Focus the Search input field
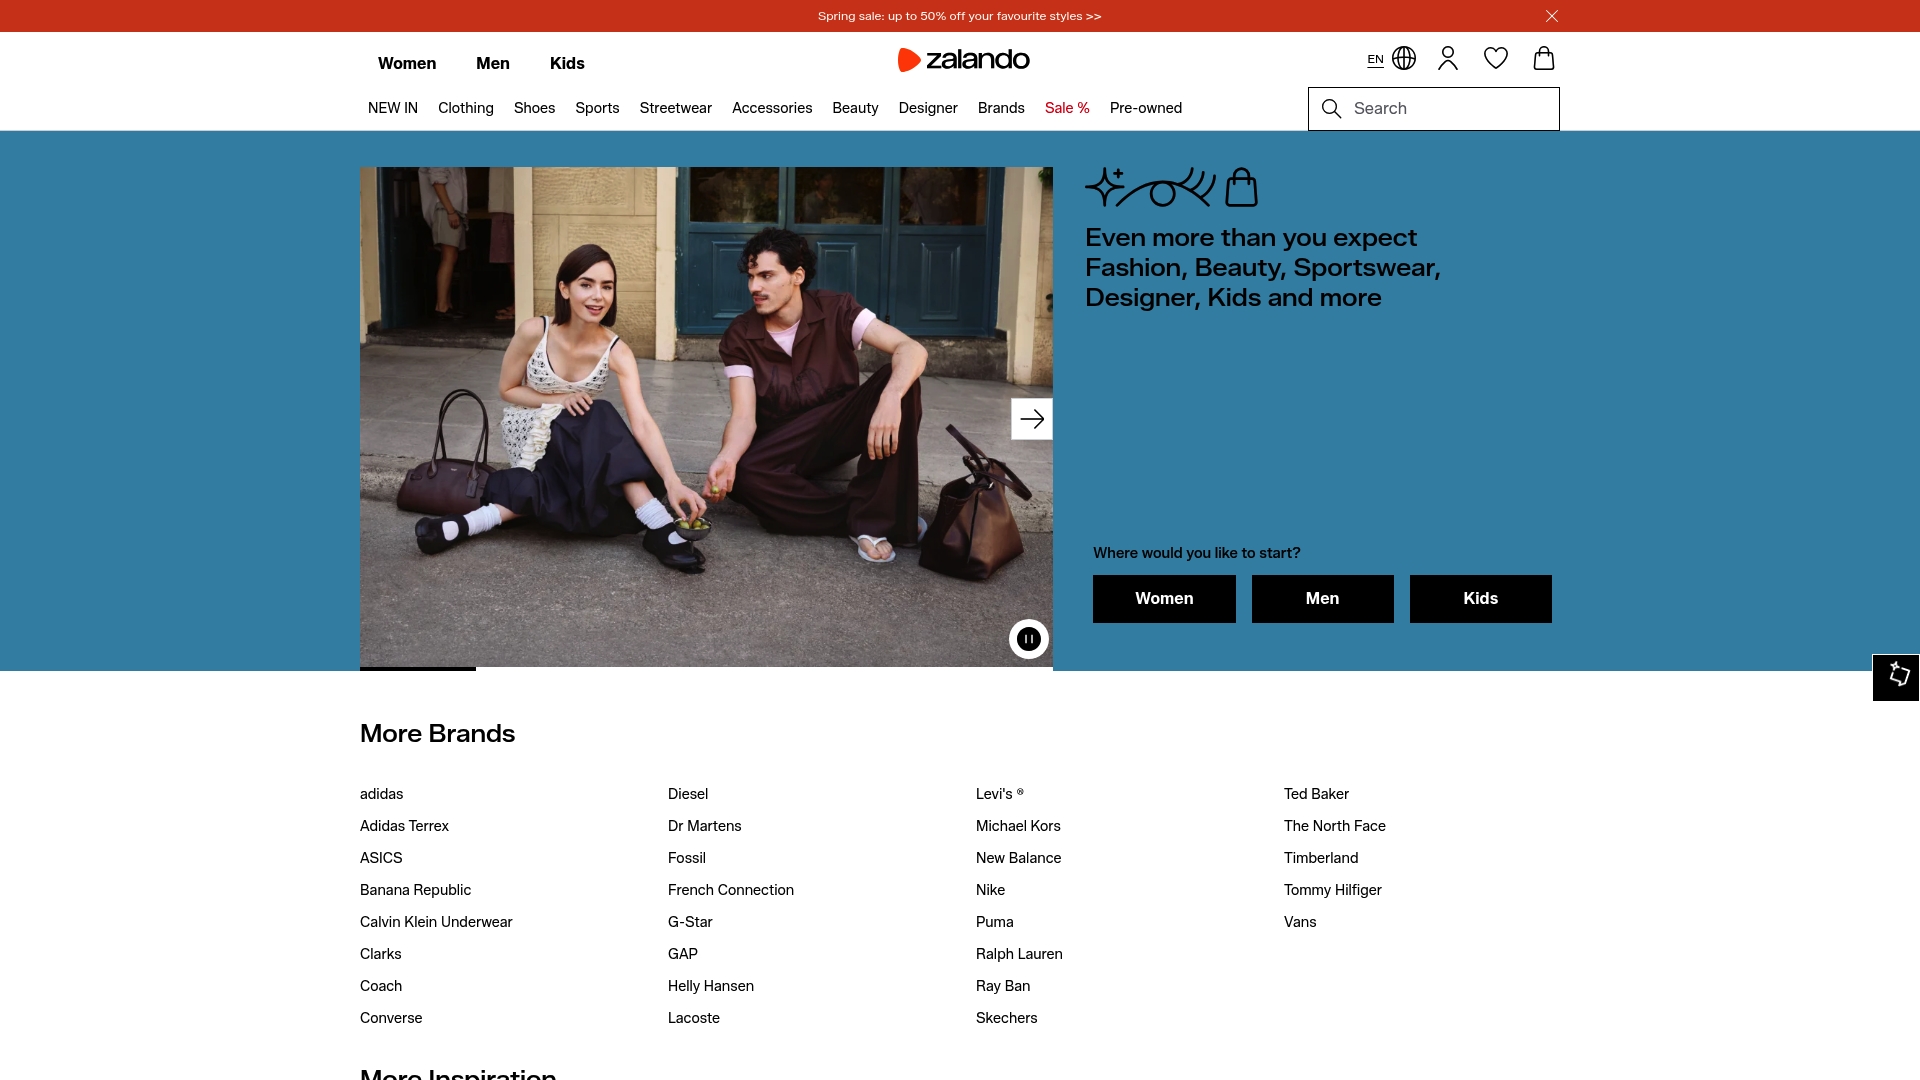Viewport: 1920px width, 1080px height. [1434, 109]
